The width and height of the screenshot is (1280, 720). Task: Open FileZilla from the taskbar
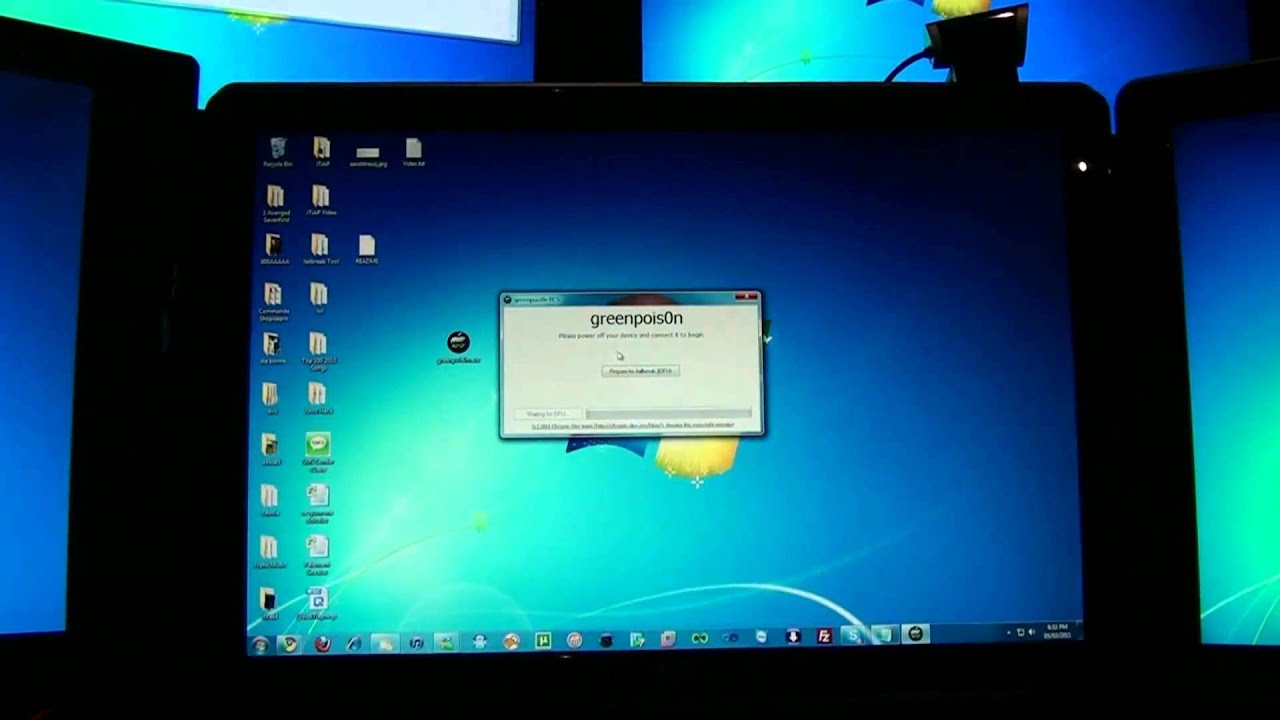(x=824, y=636)
